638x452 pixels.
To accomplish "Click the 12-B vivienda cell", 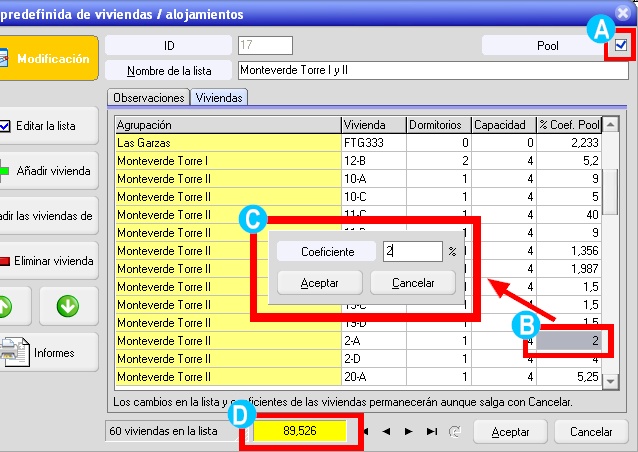I will (x=374, y=161).
